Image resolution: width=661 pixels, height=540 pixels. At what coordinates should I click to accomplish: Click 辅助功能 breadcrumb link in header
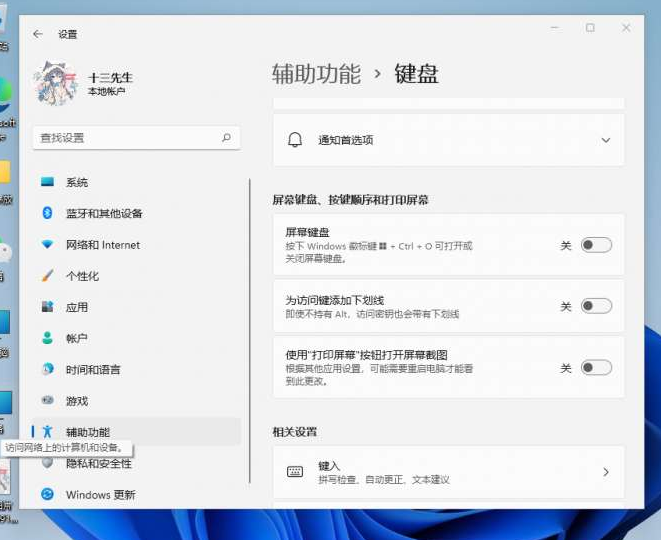click(x=316, y=74)
